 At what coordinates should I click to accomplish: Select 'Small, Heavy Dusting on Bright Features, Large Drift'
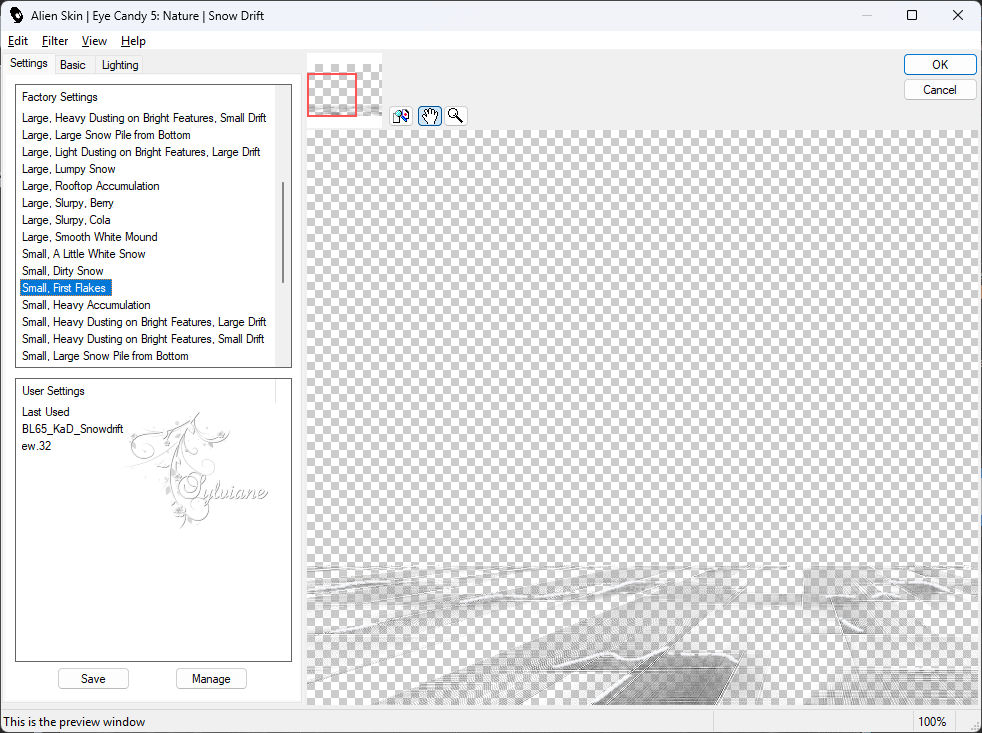coord(144,321)
